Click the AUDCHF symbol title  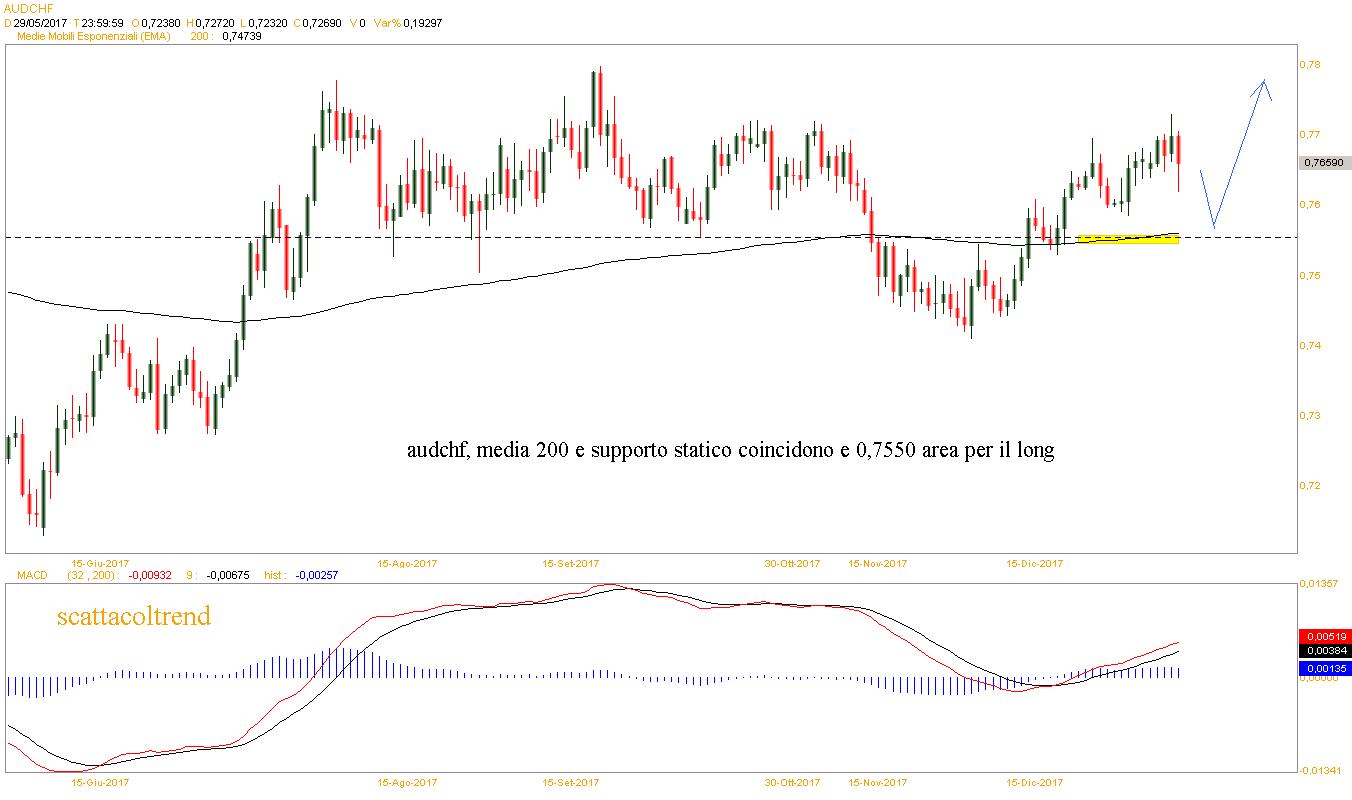click(x=28, y=7)
